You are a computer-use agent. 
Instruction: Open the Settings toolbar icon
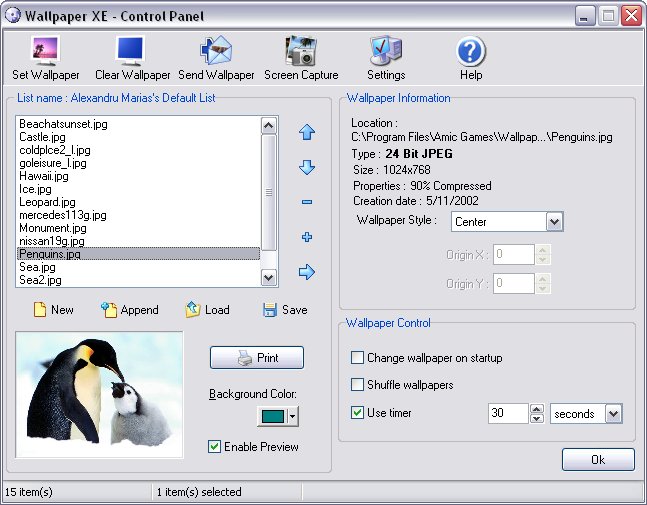click(386, 50)
